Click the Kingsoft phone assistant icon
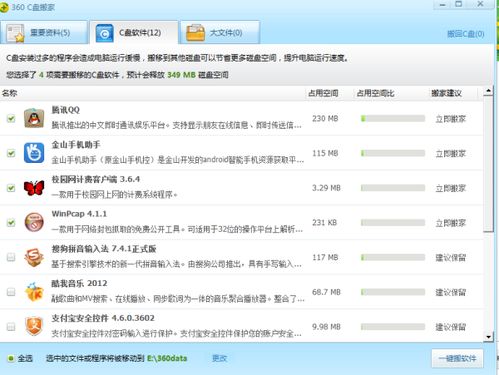 [x=34, y=153]
